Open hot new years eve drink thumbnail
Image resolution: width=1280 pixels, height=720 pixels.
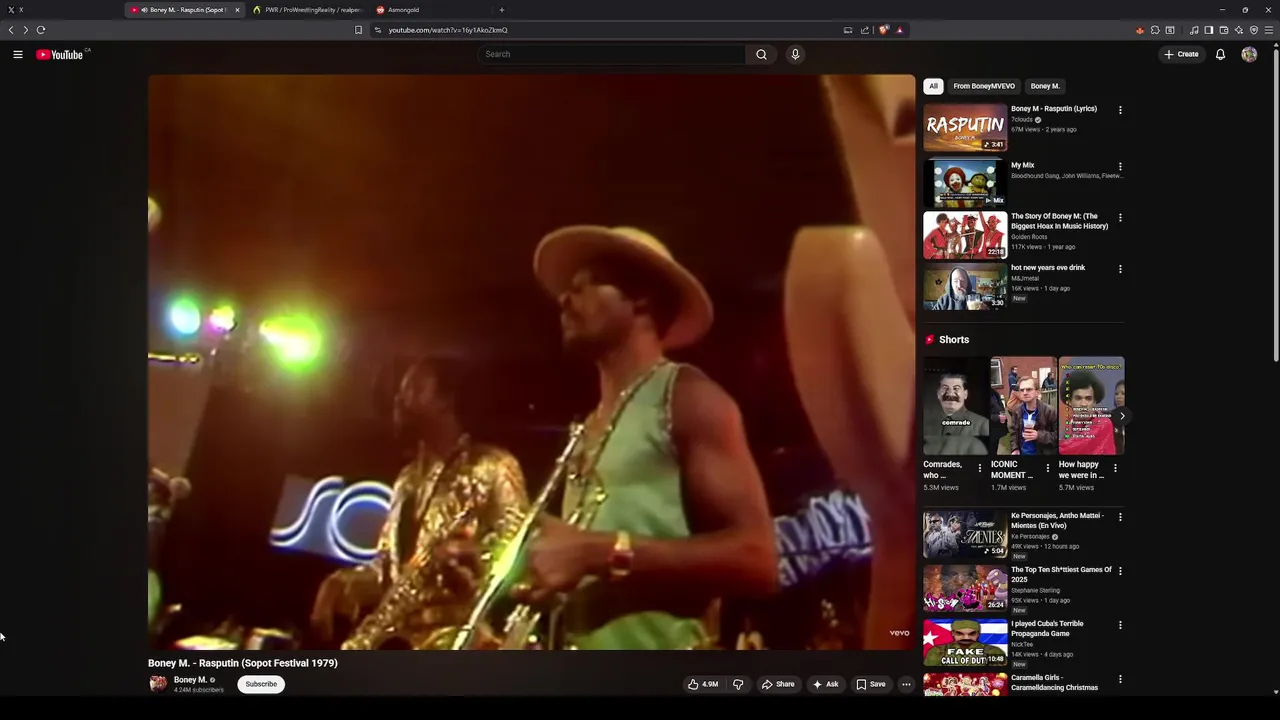965,287
